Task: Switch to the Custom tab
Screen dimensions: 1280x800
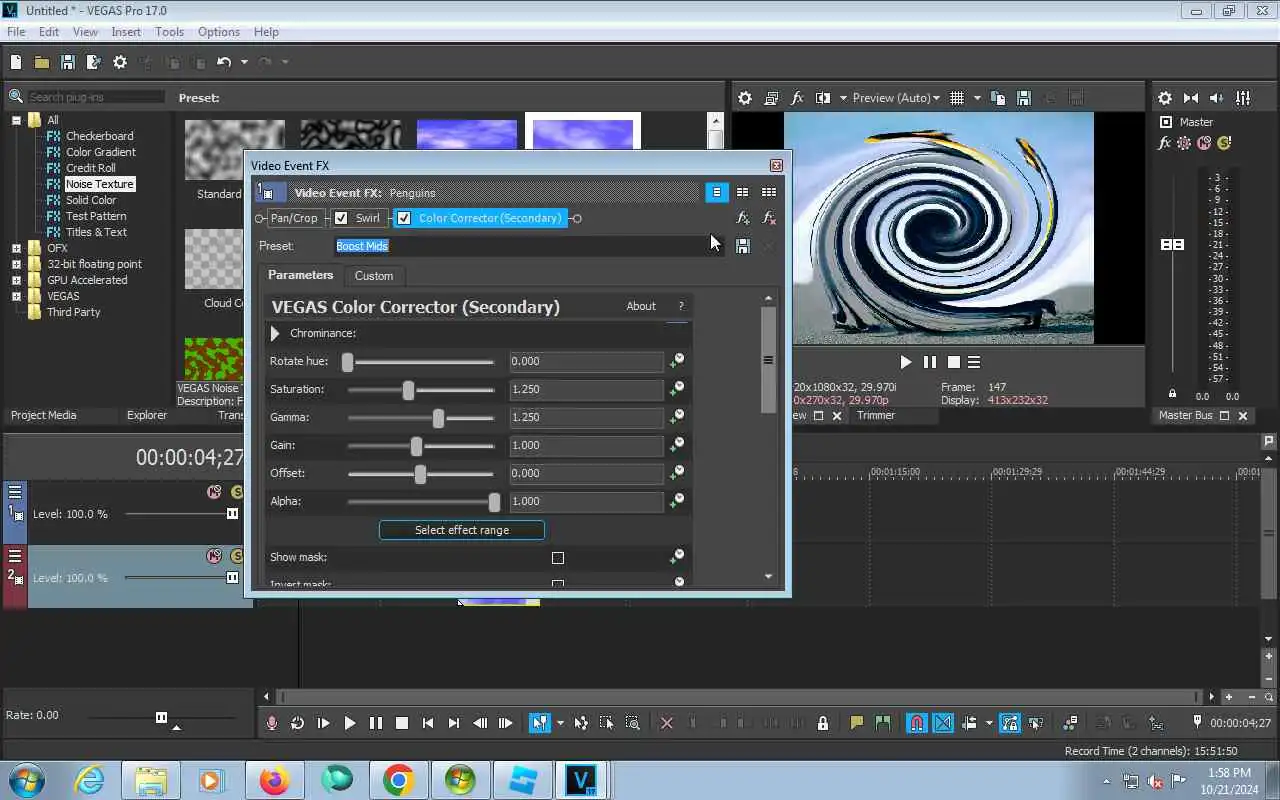Action: 374,276
